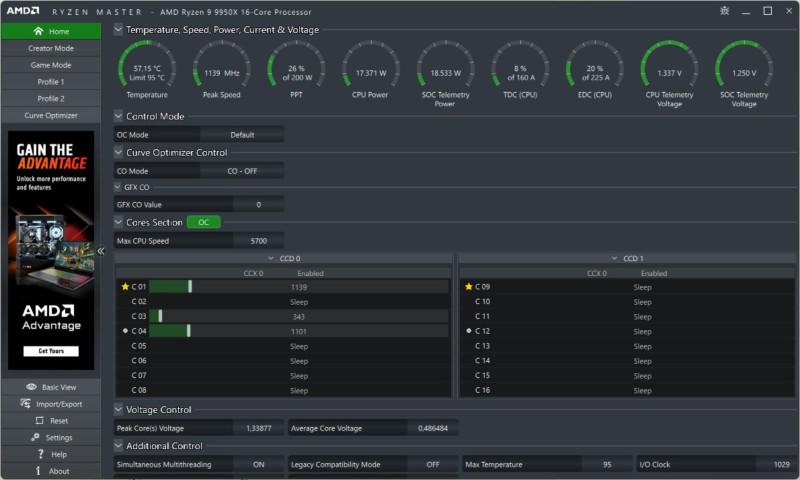Viewport: 800px width, 480px height.
Task: Open Import/Export
Action: pyautogui.click(x=51, y=404)
